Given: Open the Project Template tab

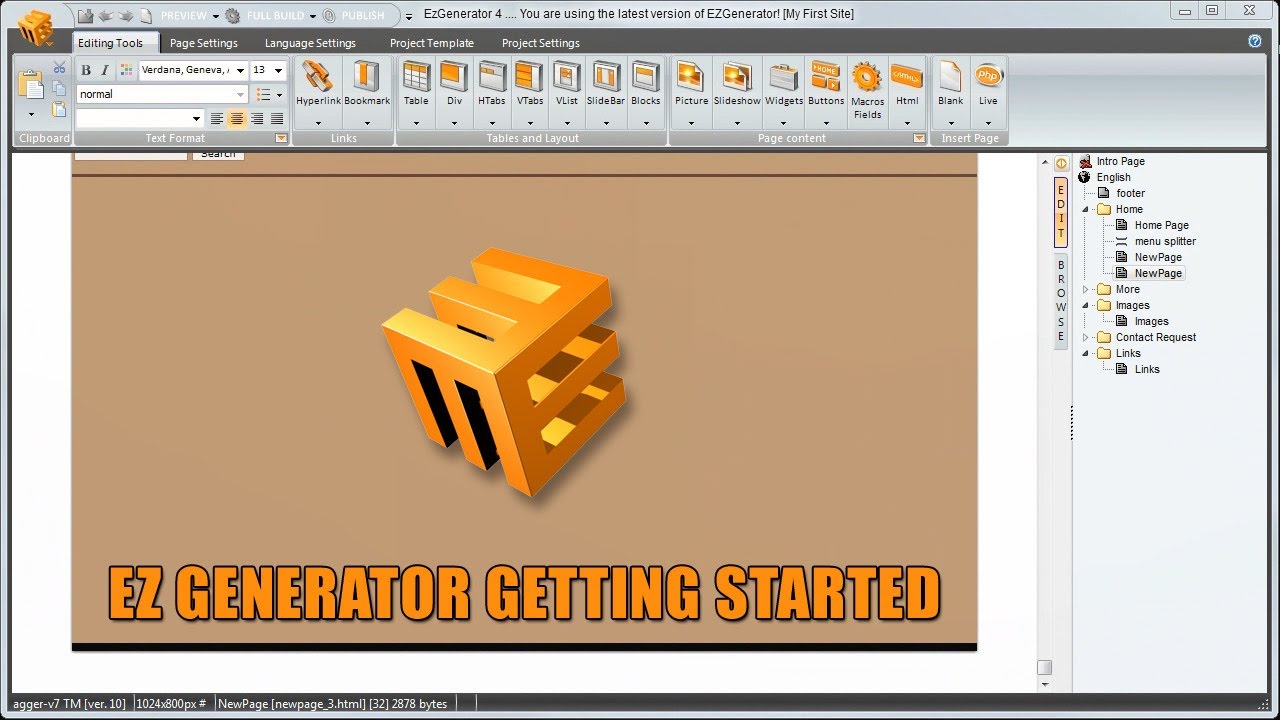Looking at the screenshot, I should click(x=432, y=43).
